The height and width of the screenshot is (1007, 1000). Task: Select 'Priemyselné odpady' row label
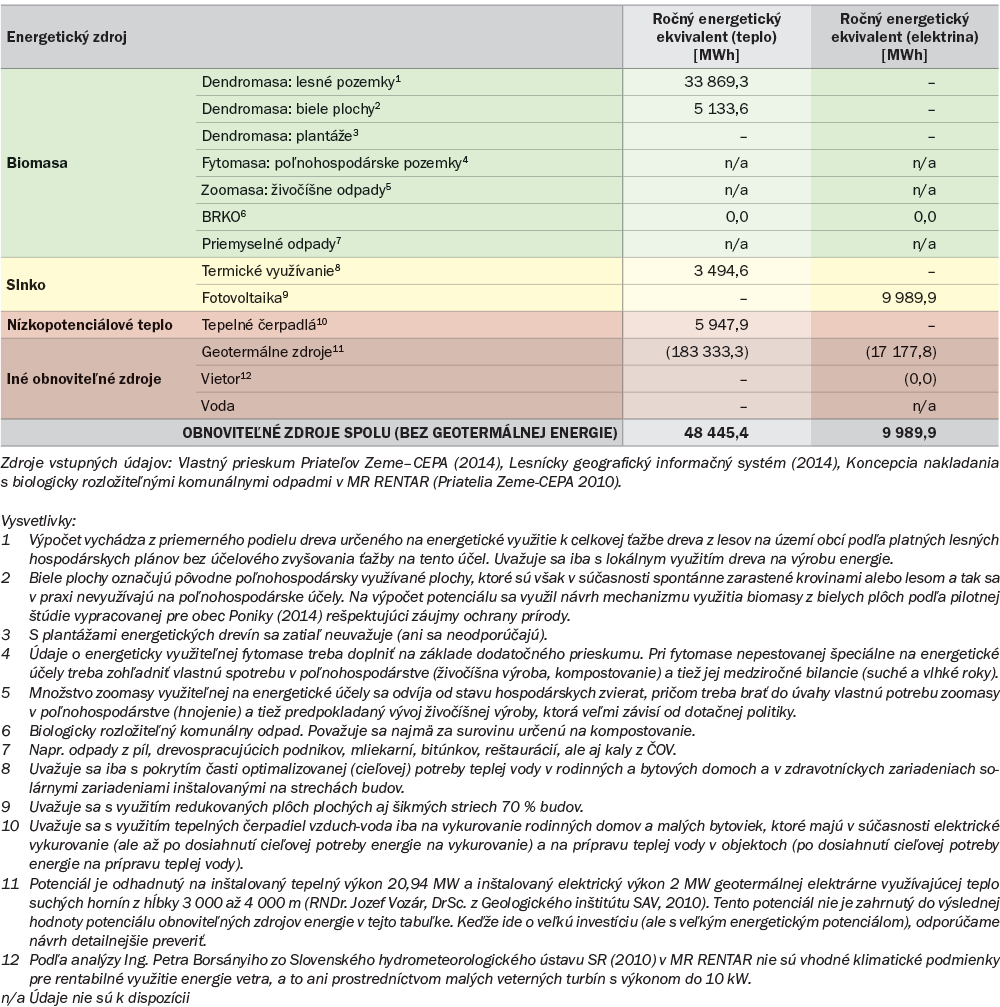tap(271, 243)
